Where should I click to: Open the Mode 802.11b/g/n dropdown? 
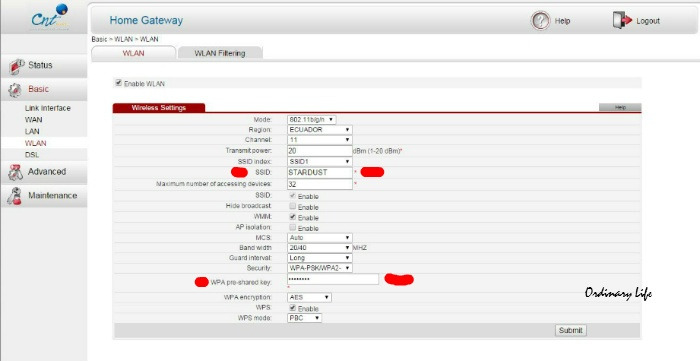coord(312,120)
